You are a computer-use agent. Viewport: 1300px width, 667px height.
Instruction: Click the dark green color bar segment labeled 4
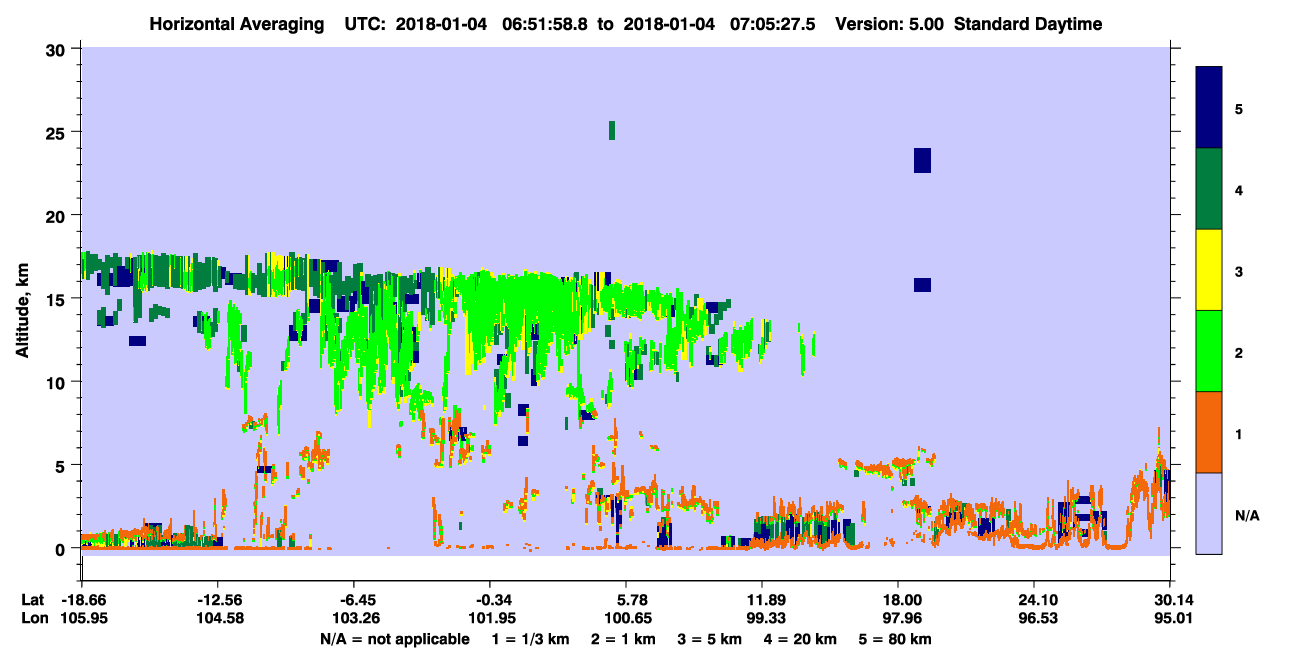click(x=1209, y=188)
